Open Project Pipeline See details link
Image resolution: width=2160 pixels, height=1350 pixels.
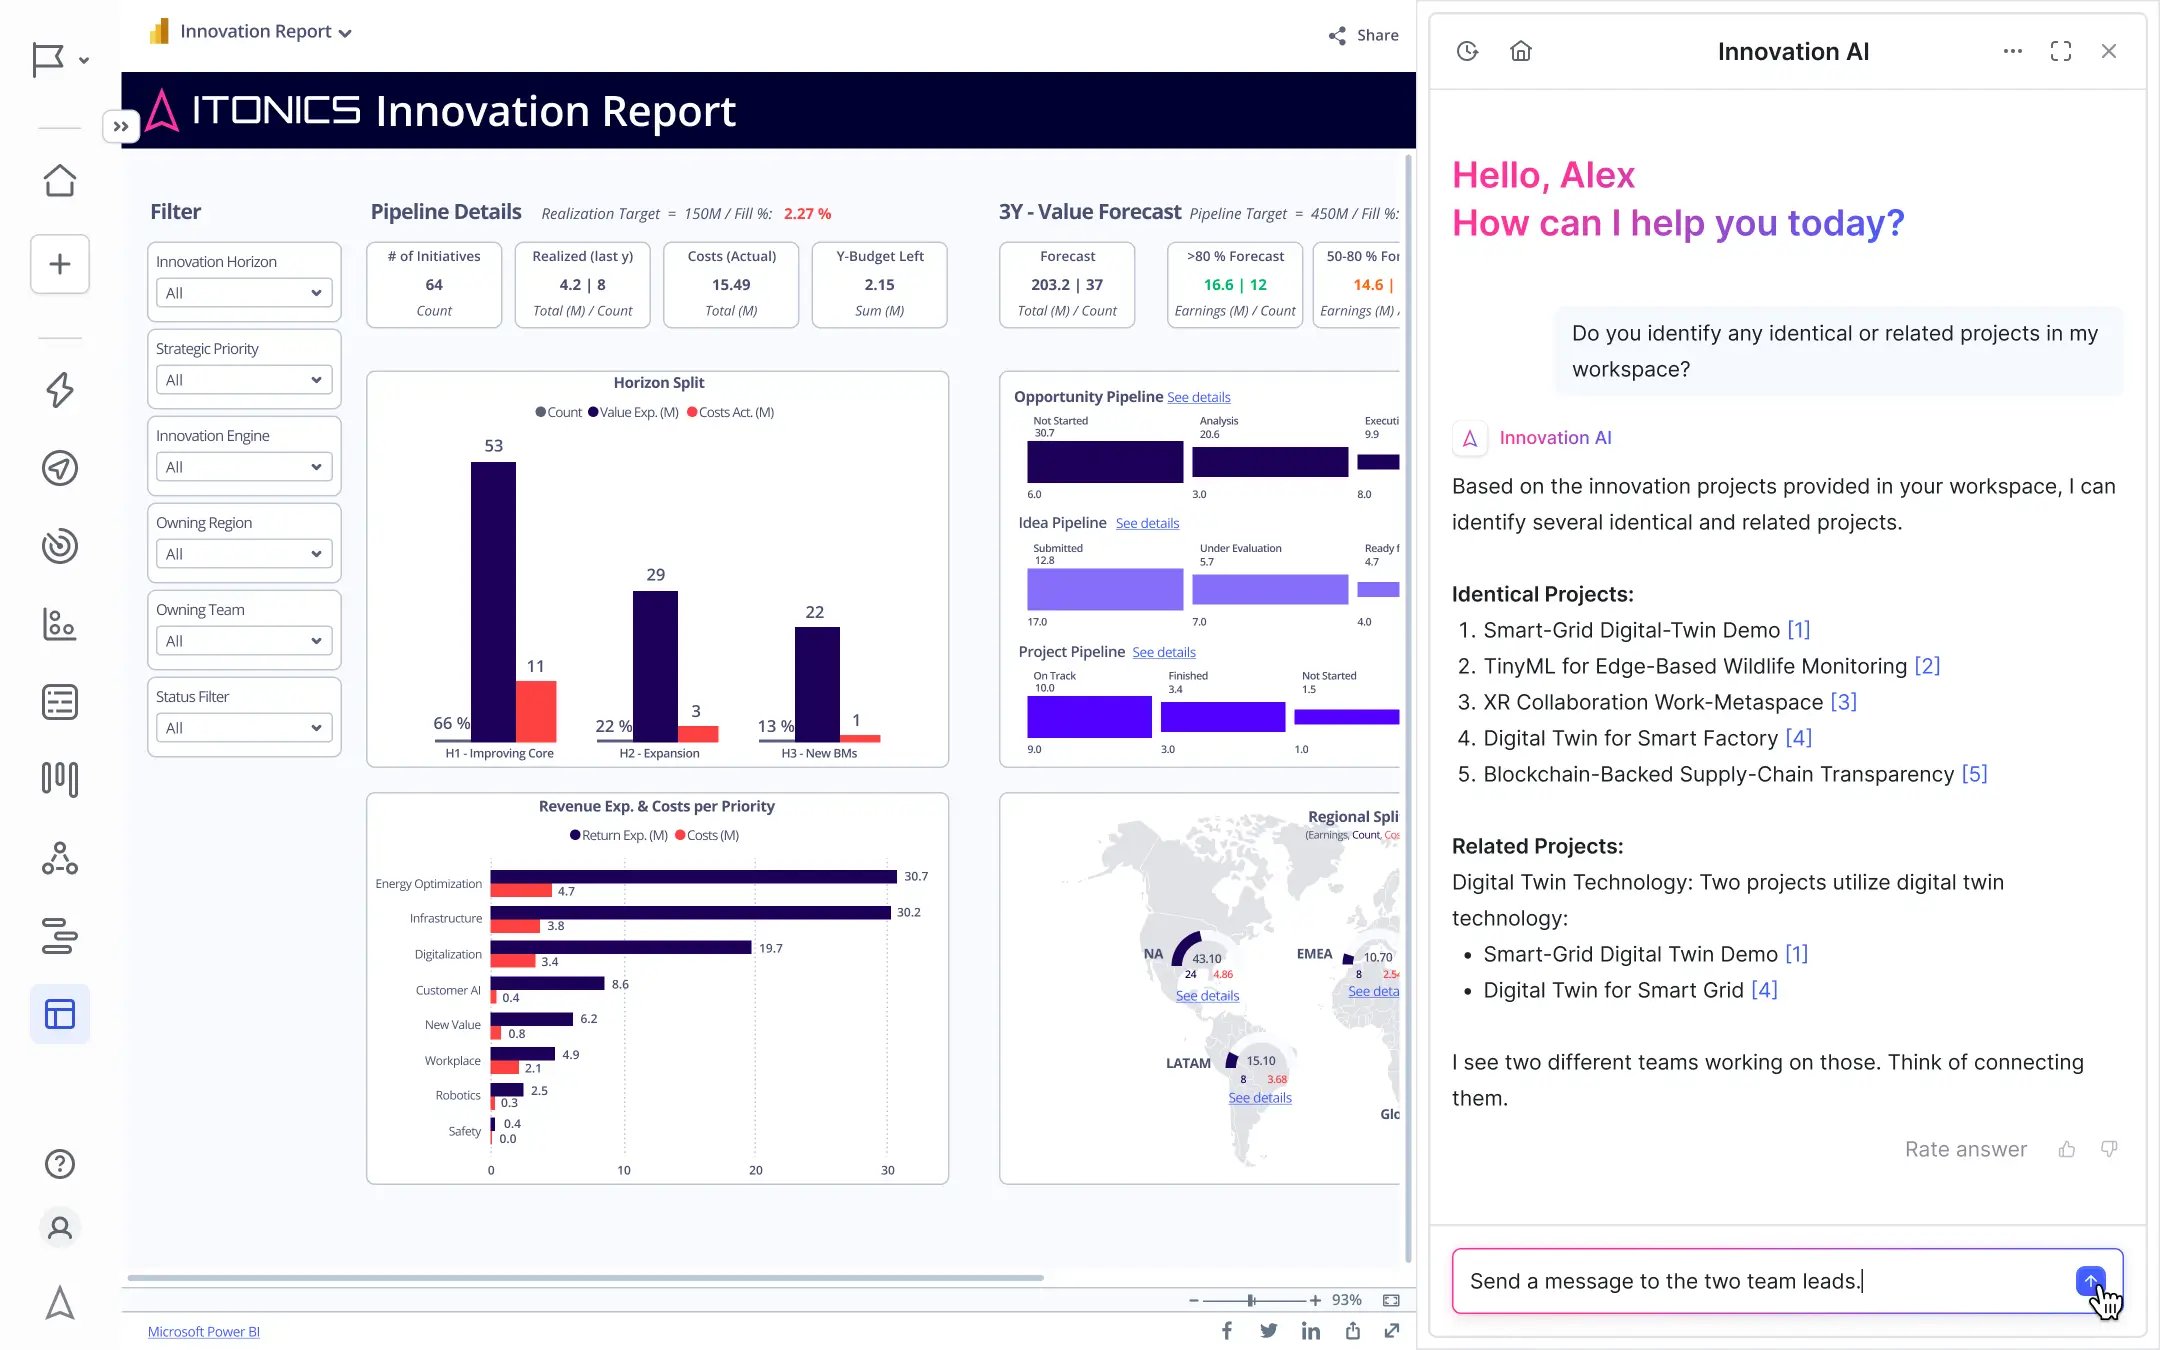pyautogui.click(x=1164, y=652)
